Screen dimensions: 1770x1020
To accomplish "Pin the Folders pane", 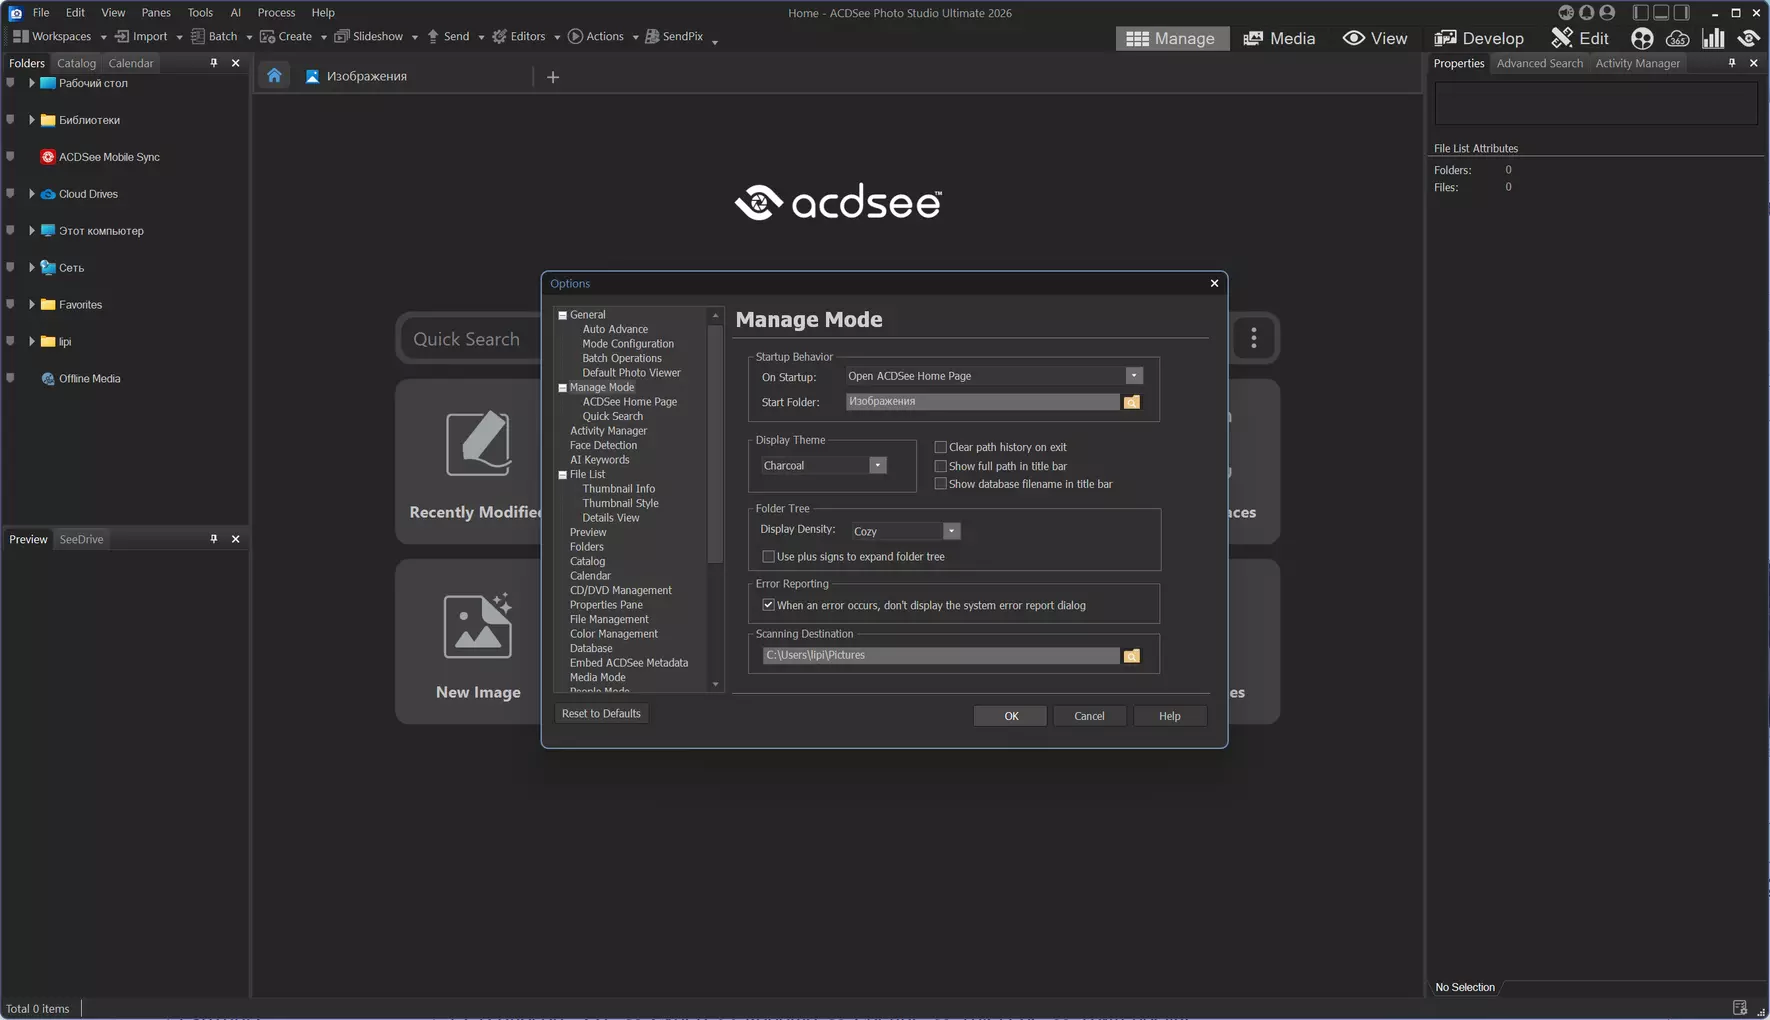I will click(213, 63).
